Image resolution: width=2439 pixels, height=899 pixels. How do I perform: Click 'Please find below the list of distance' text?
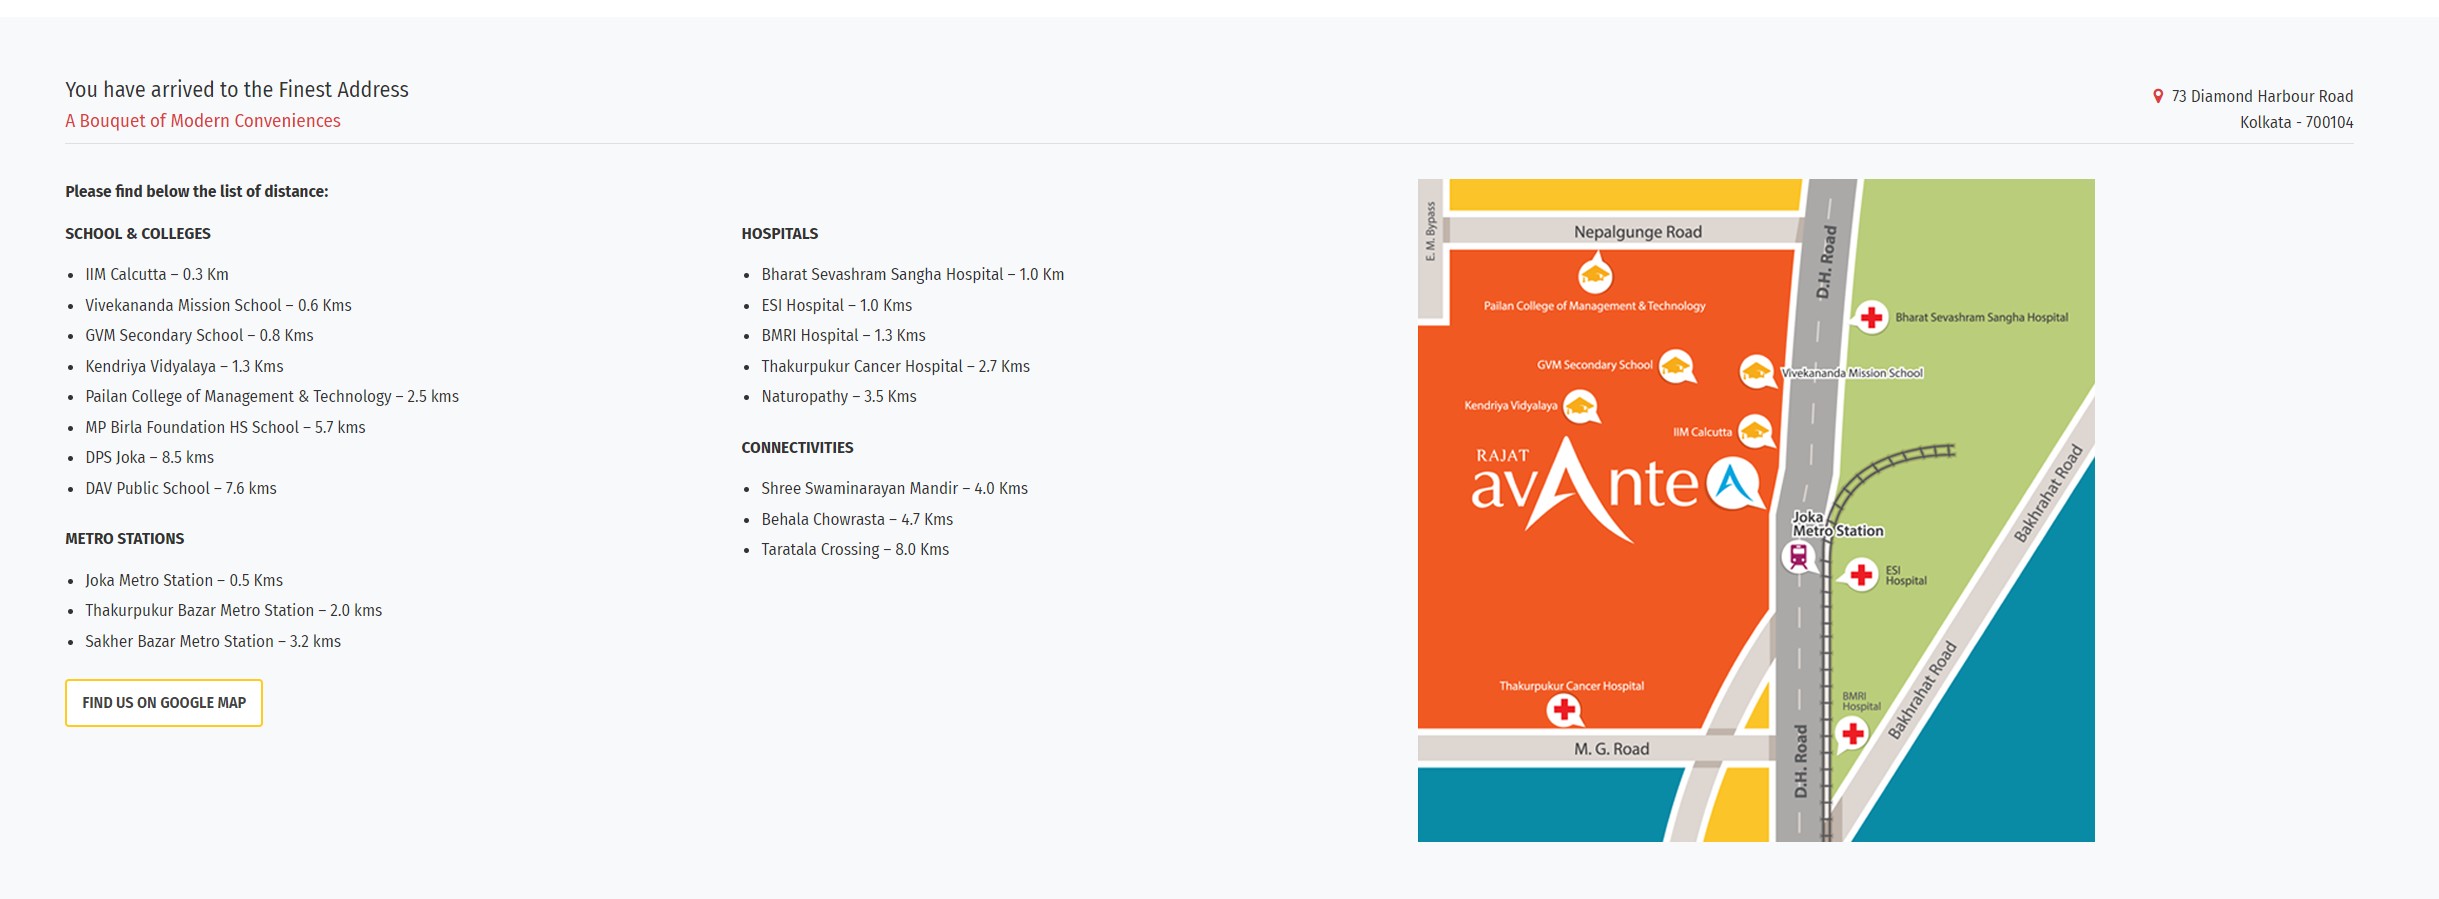[x=197, y=191]
